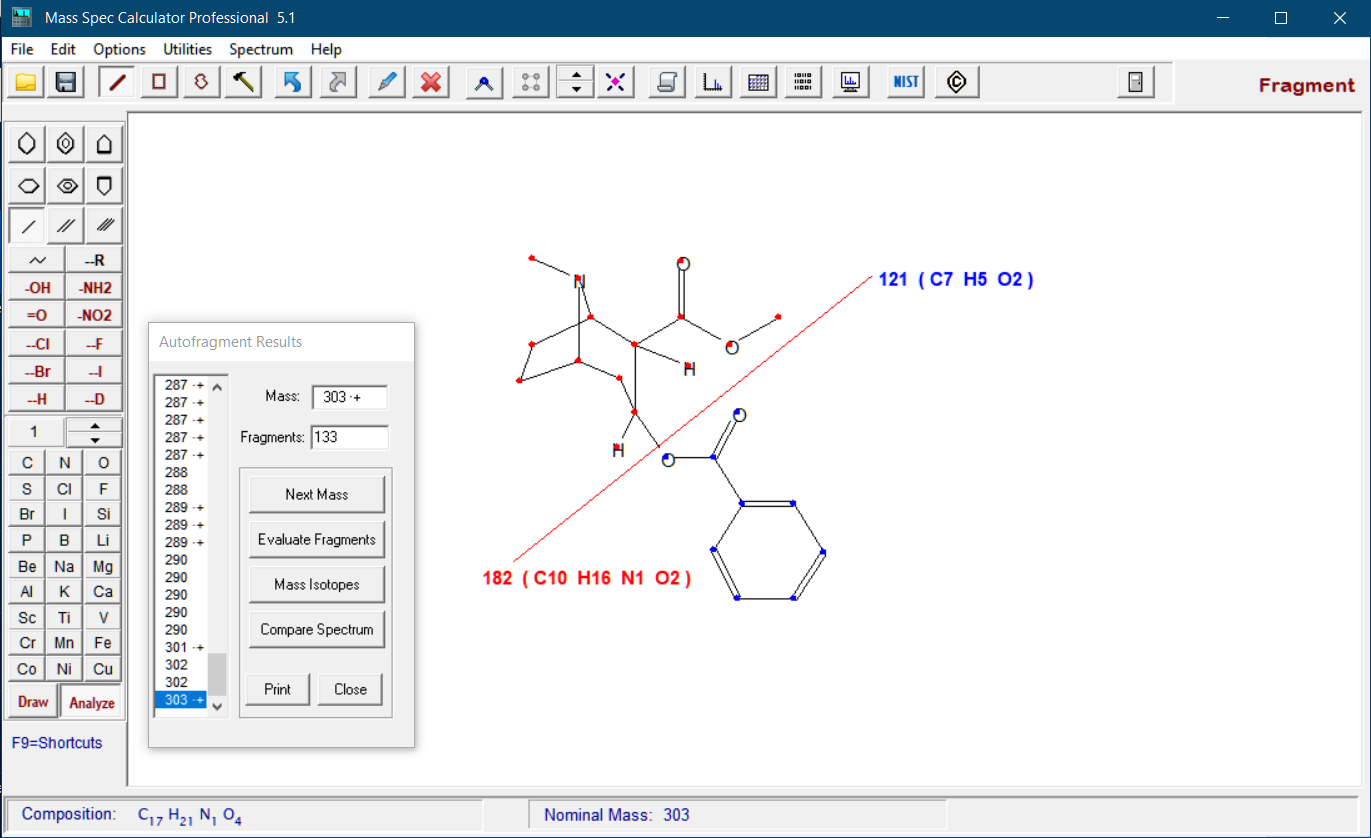The width and height of the screenshot is (1371, 838).
Task: Select the sulfur S element button
Action: click(27, 489)
